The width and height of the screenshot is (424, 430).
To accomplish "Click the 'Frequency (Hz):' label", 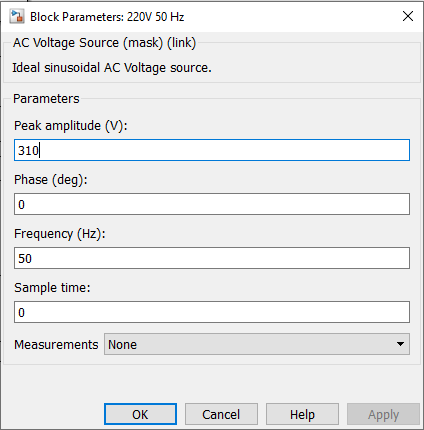I will (60, 234).
